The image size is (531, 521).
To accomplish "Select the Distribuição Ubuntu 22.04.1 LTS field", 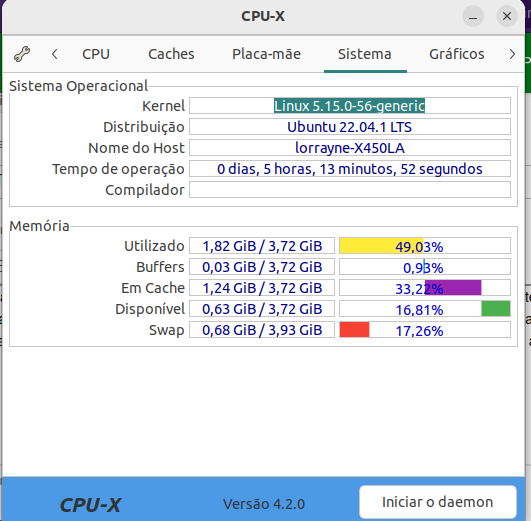I will (x=350, y=127).
